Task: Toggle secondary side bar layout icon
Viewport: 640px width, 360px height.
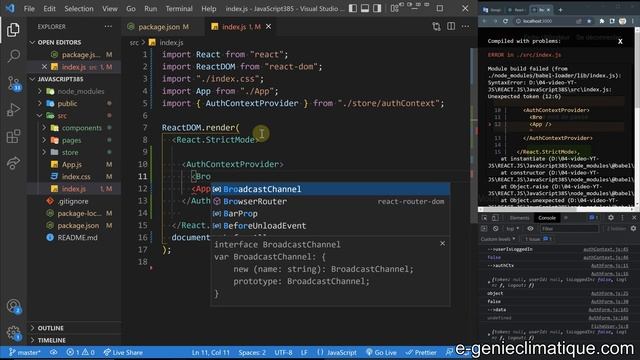Action: tap(377, 8)
